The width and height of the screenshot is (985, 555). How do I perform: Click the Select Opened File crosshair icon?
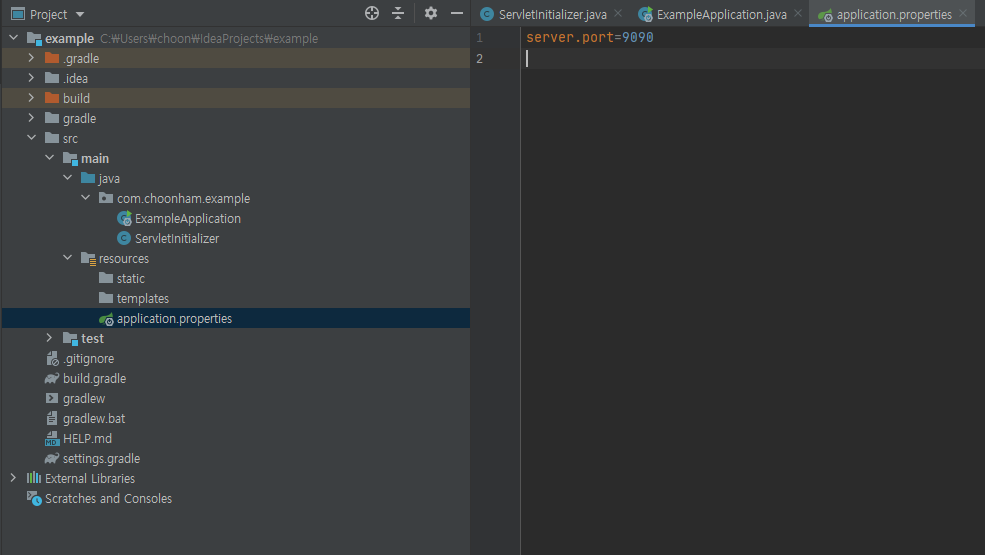click(x=372, y=13)
